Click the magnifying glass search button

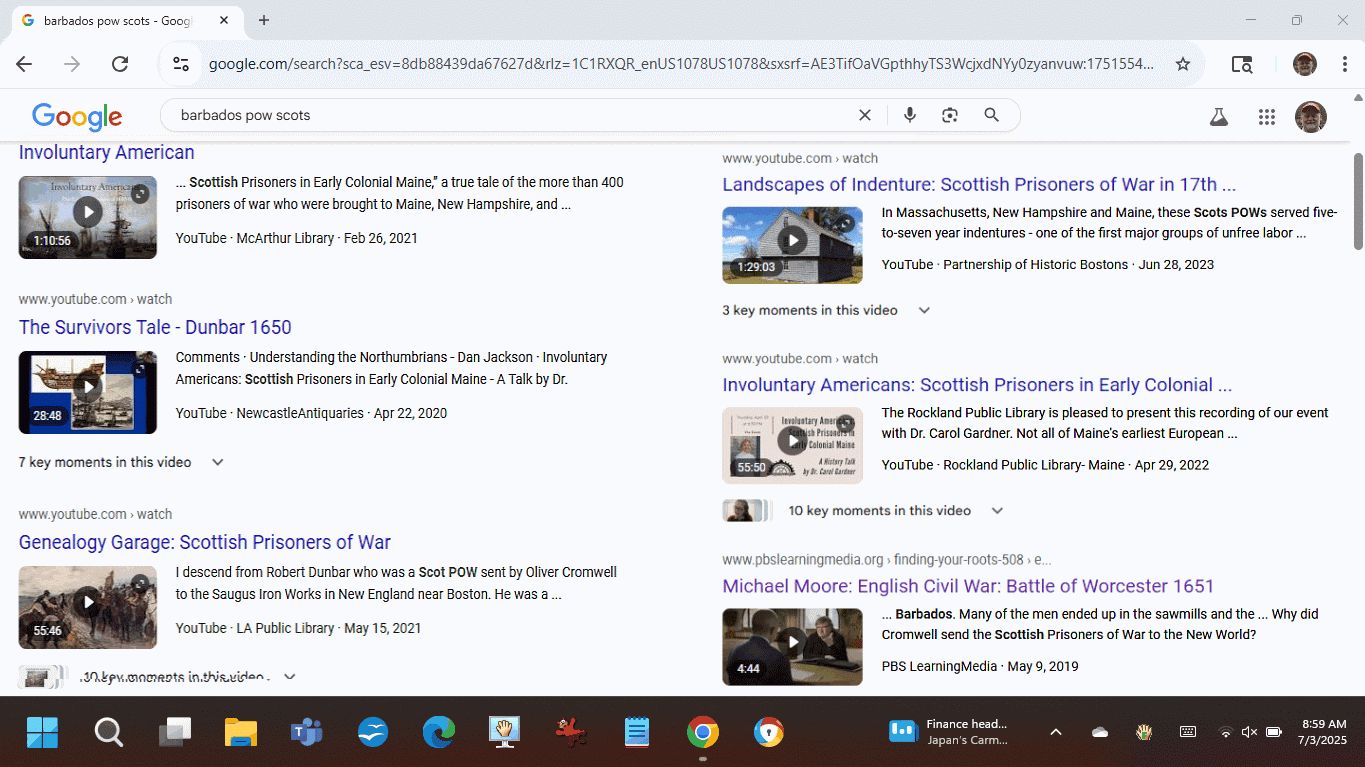point(991,115)
